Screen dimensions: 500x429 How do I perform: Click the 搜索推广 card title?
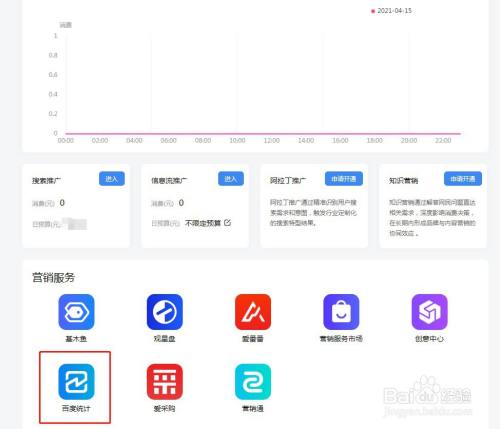click(x=46, y=181)
